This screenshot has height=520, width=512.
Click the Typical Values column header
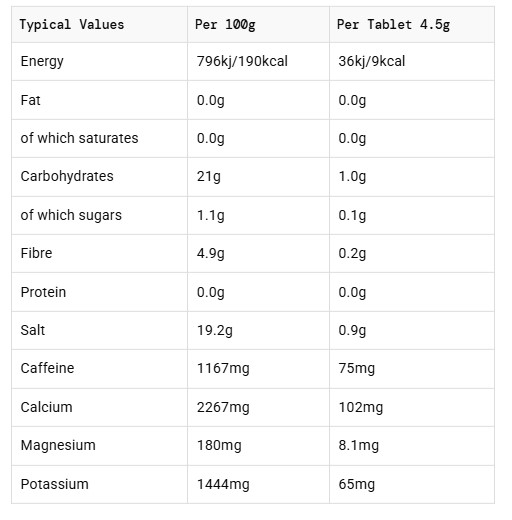[x=72, y=25]
